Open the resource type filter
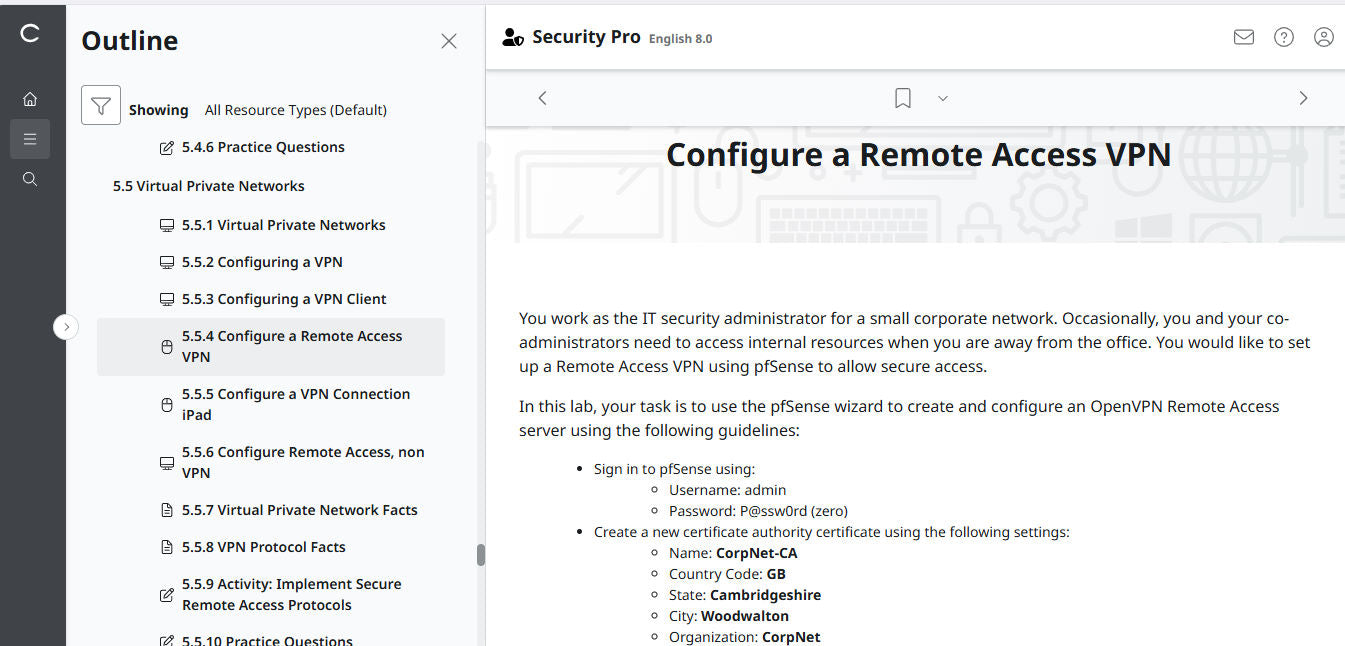The image size is (1345, 646). (x=100, y=104)
